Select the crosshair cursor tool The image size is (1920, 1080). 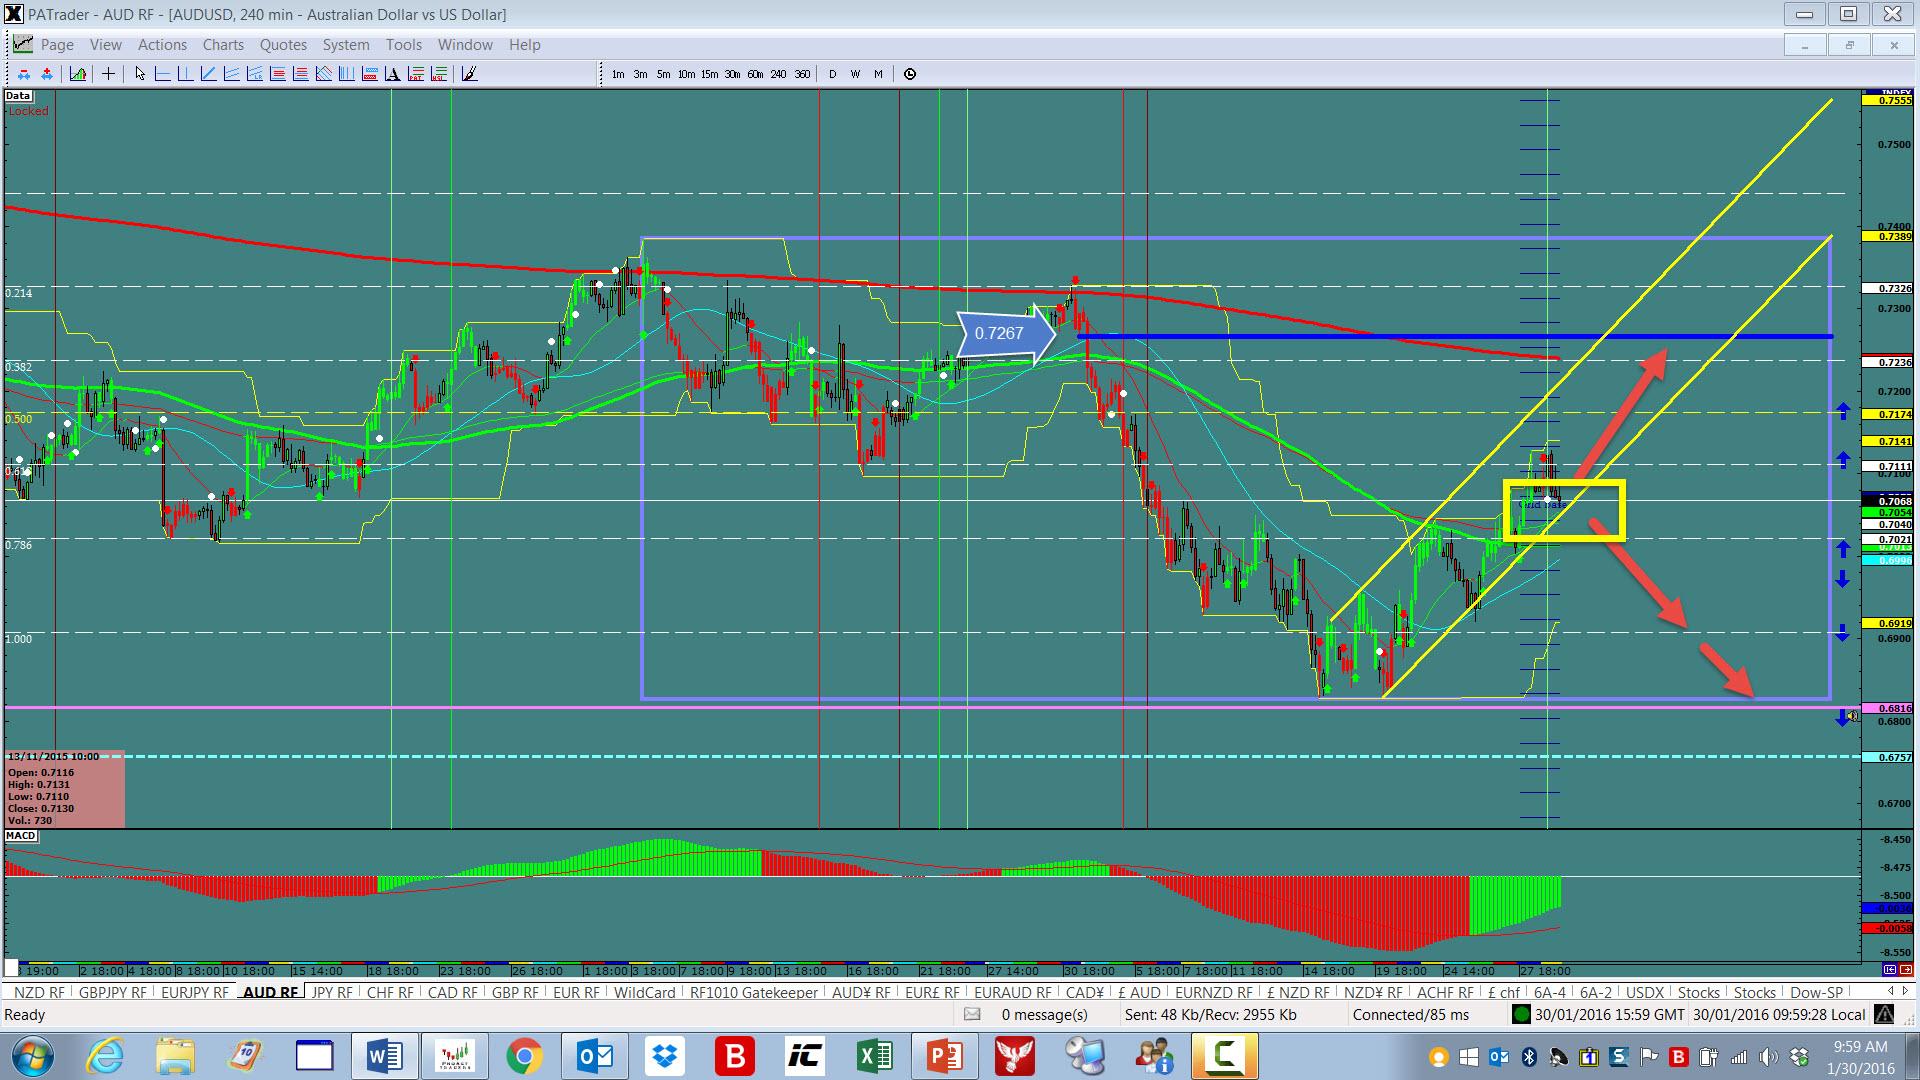tap(108, 74)
